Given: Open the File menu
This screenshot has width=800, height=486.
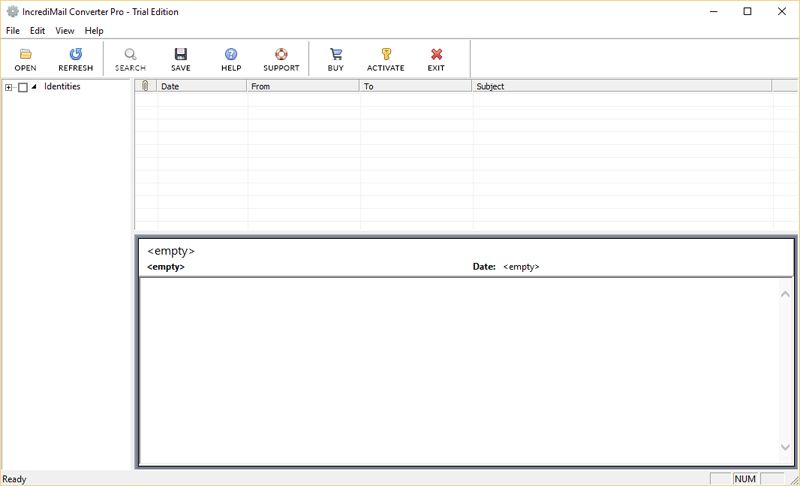Looking at the screenshot, I should coord(13,31).
